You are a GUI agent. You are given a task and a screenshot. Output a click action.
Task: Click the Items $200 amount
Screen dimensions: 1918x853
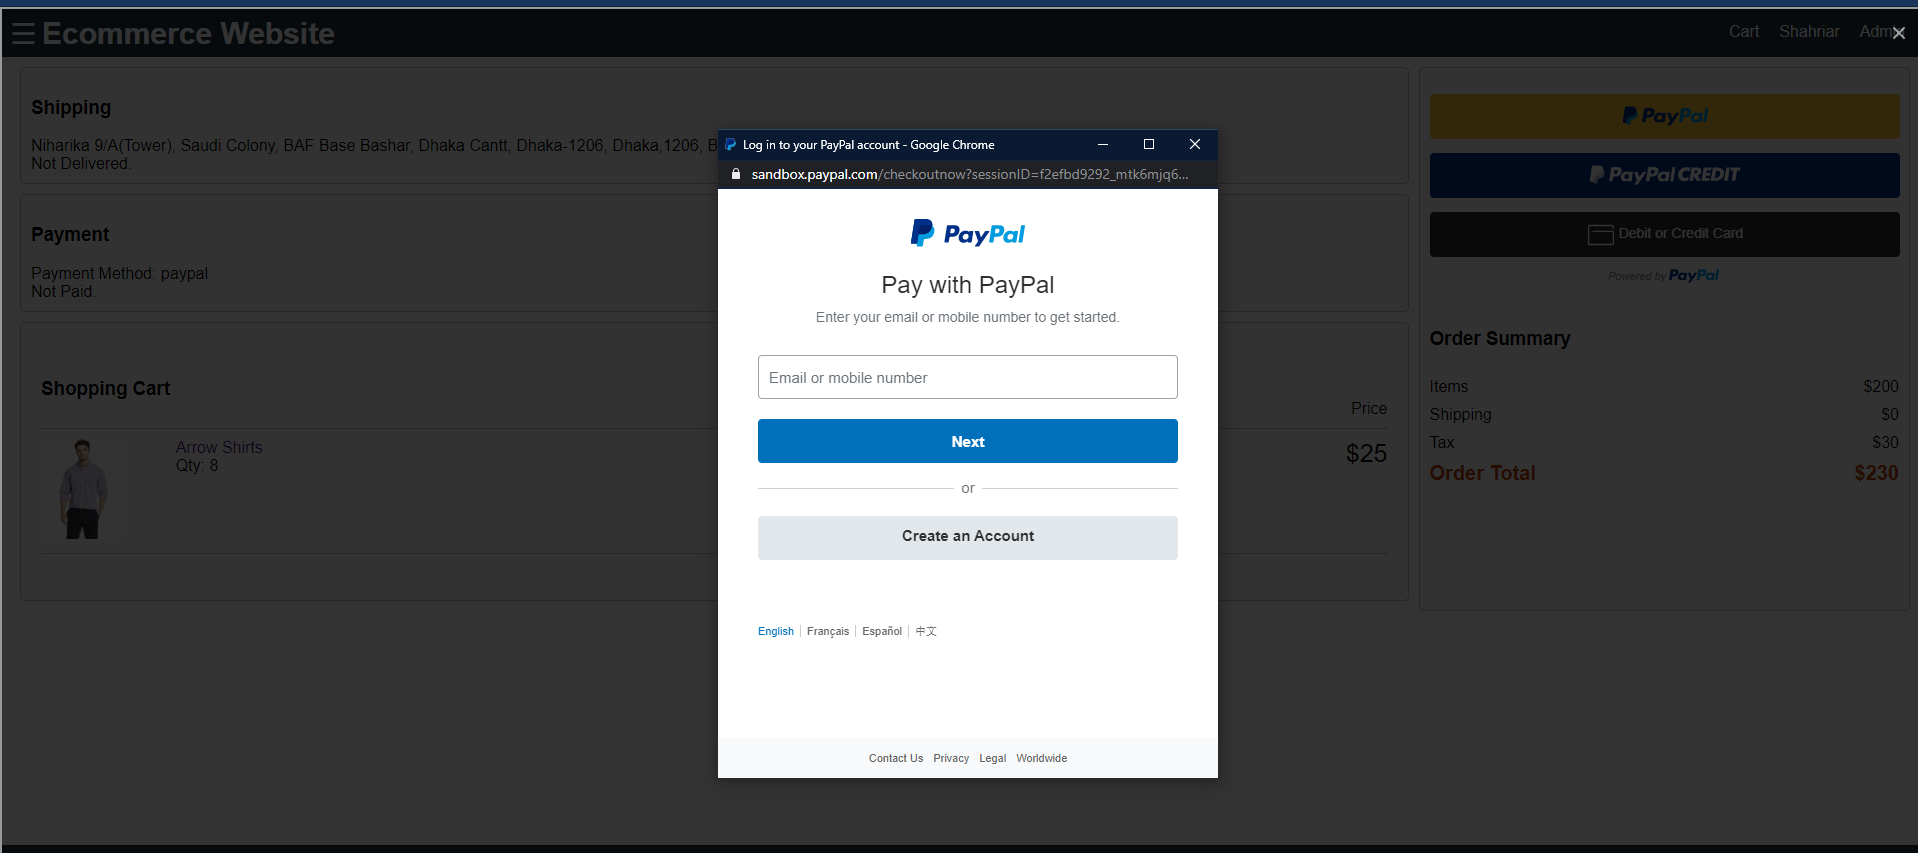[1881, 386]
